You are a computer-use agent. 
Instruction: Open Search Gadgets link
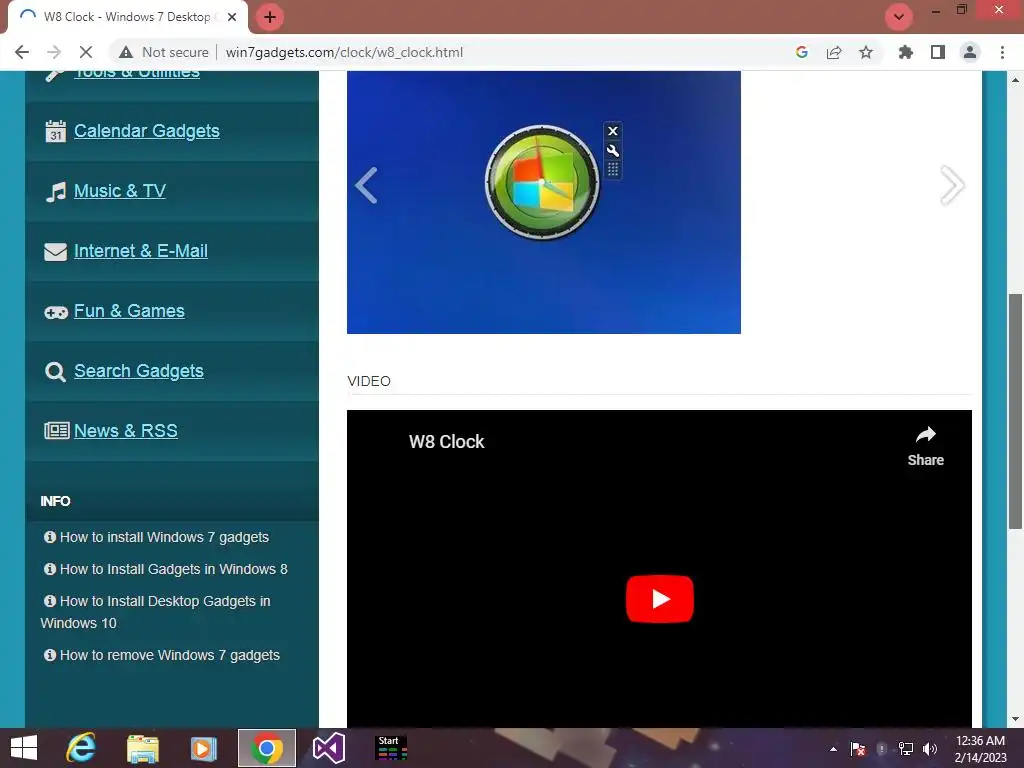click(x=138, y=371)
